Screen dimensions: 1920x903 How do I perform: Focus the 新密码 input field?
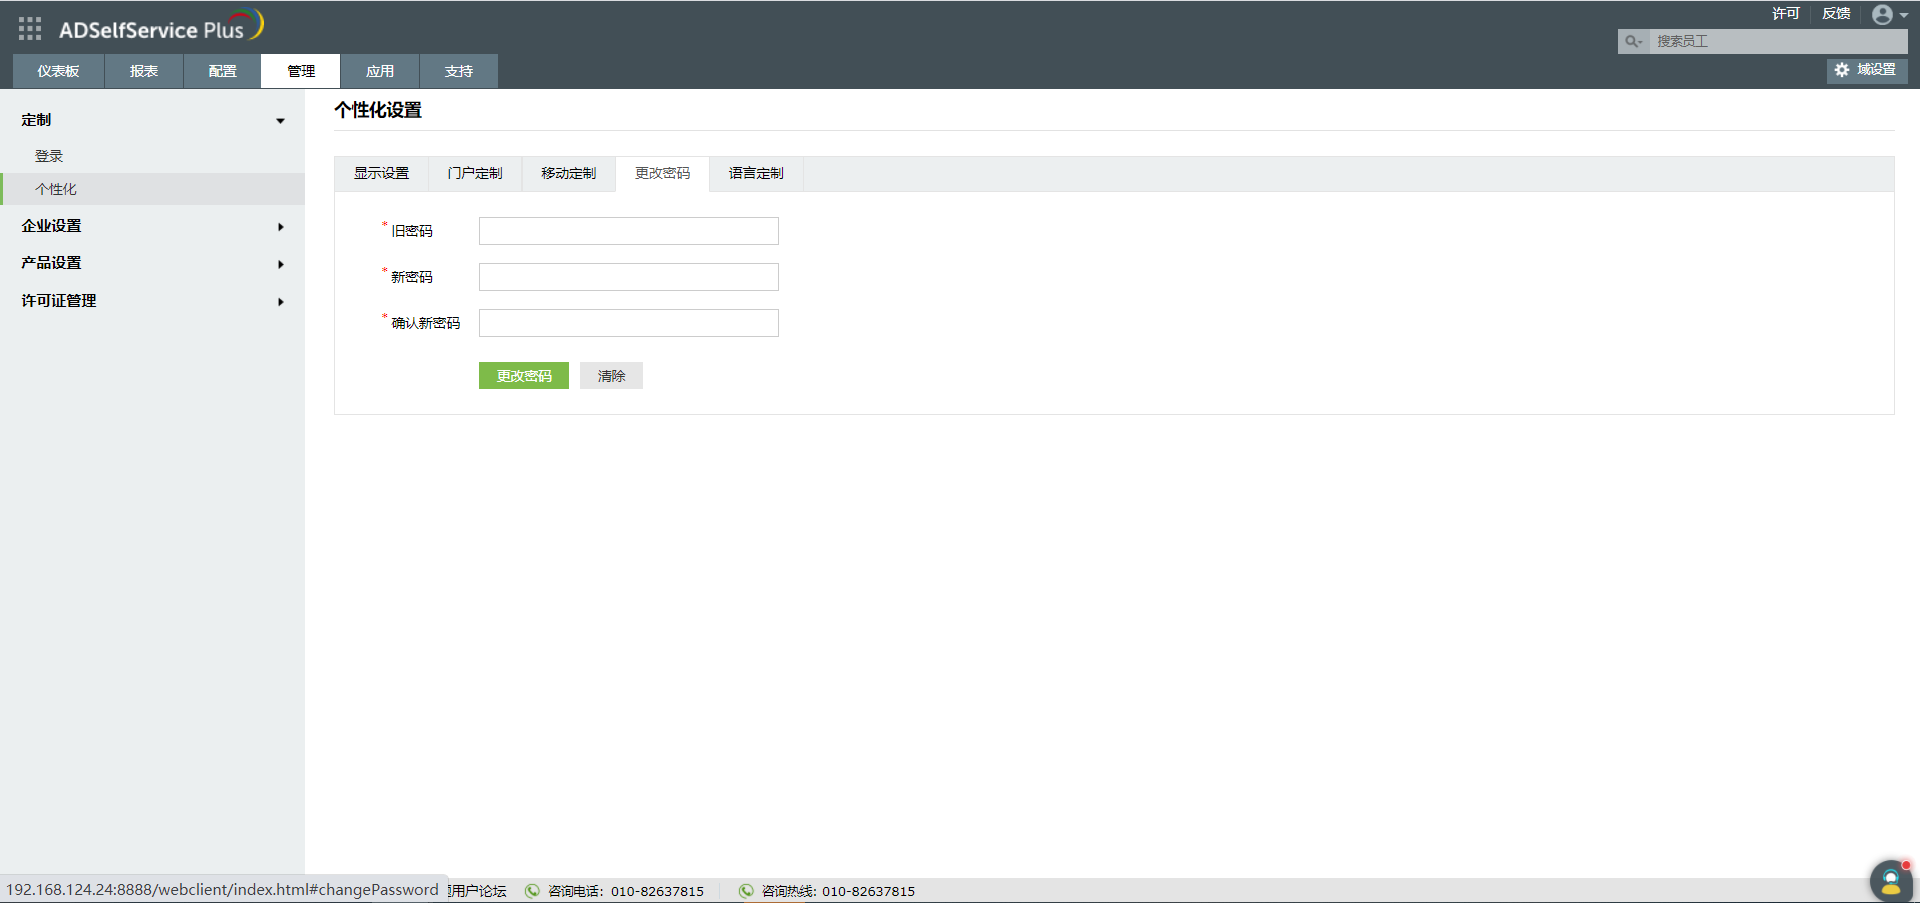click(629, 277)
